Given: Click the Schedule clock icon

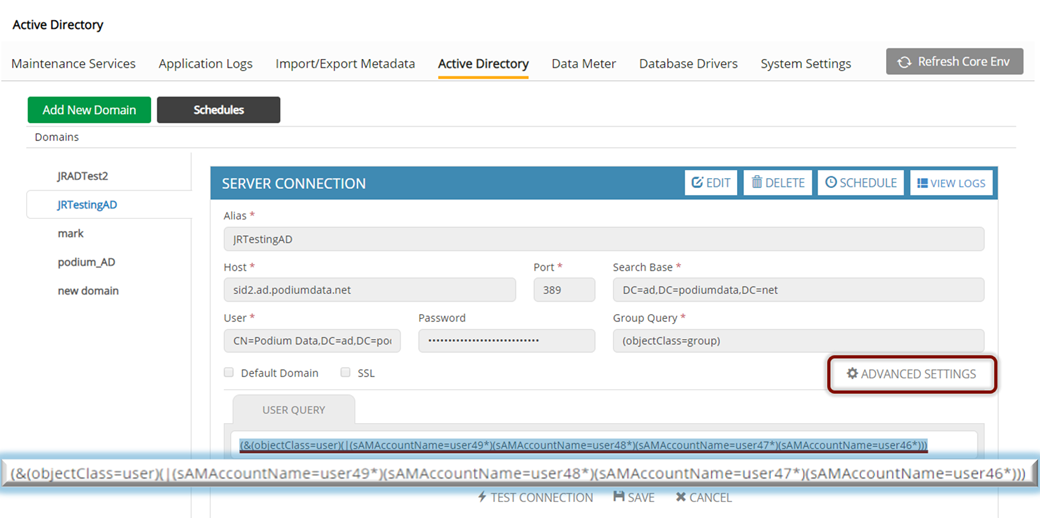Looking at the screenshot, I should (x=830, y=183).
